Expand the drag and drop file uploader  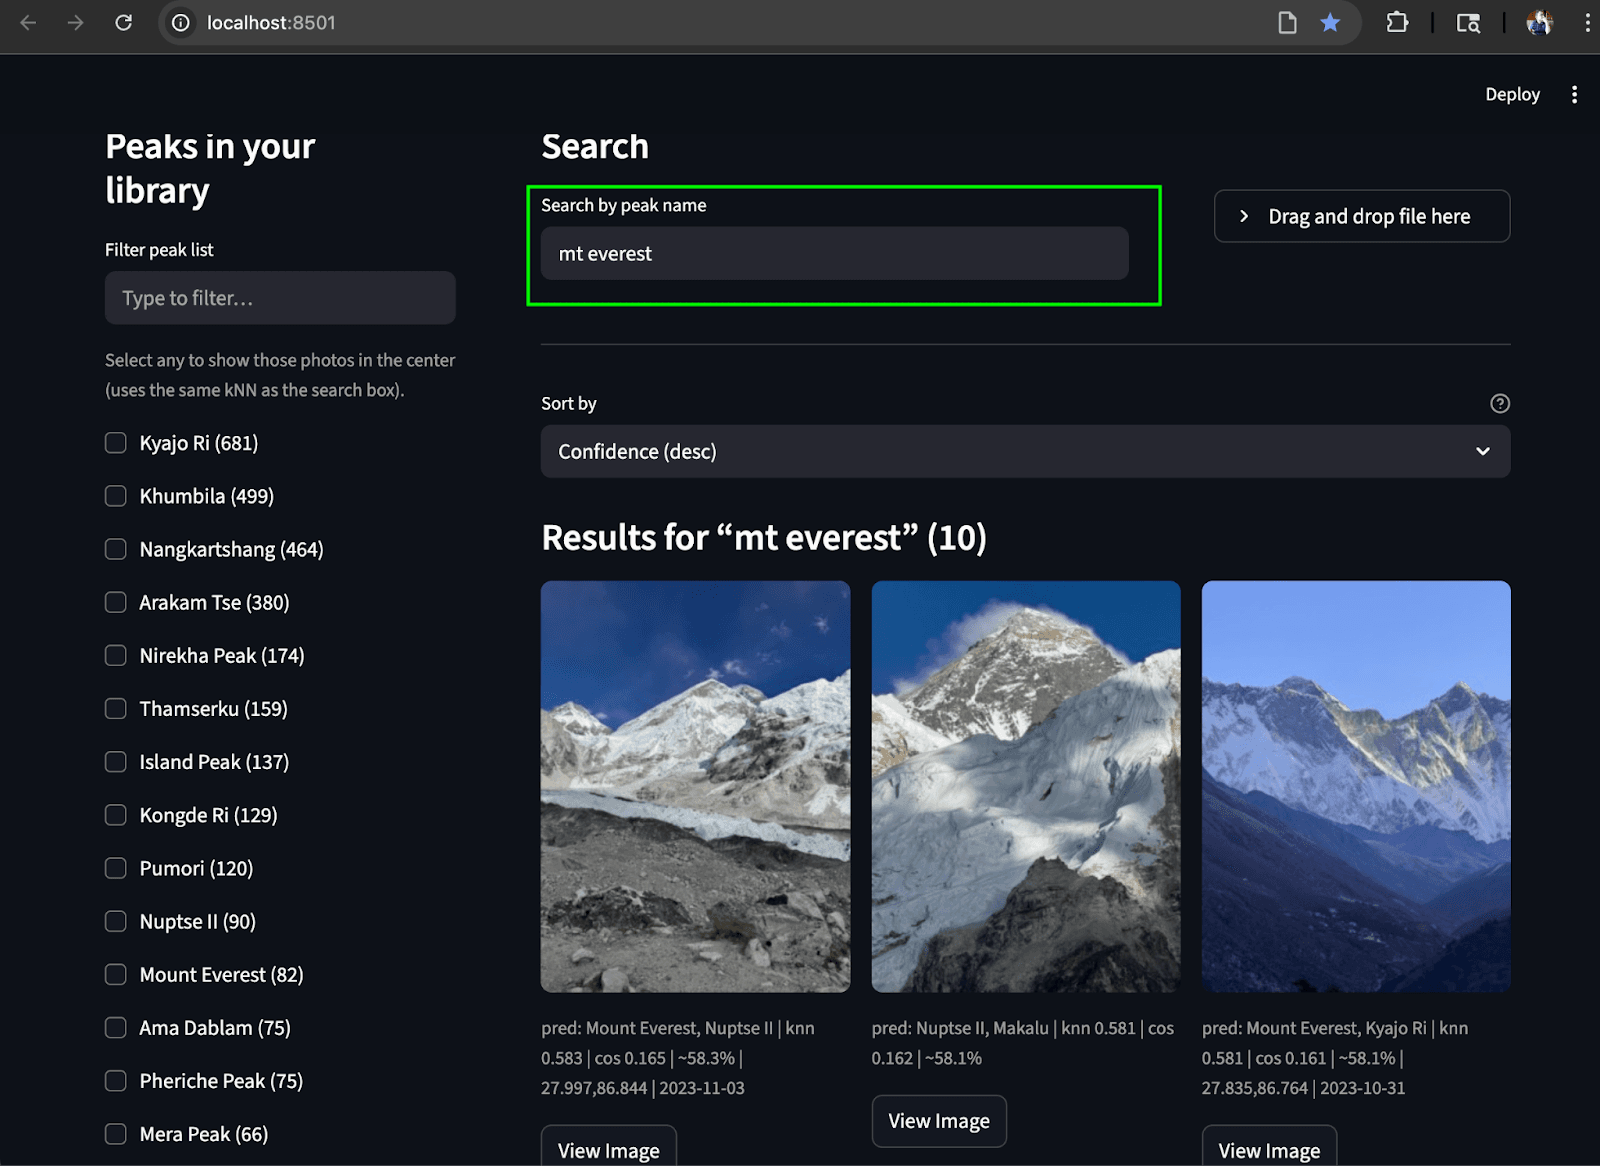(1360, 216)
